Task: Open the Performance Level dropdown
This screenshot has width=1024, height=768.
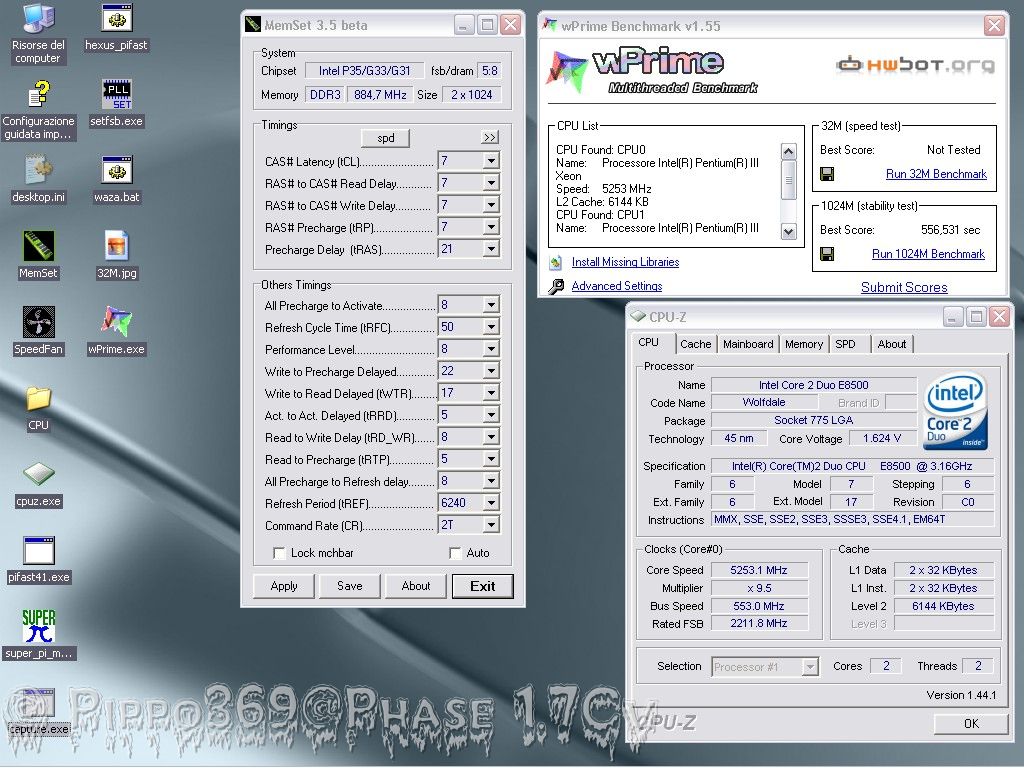Action: pyautogui.click(x=491, y=349)
